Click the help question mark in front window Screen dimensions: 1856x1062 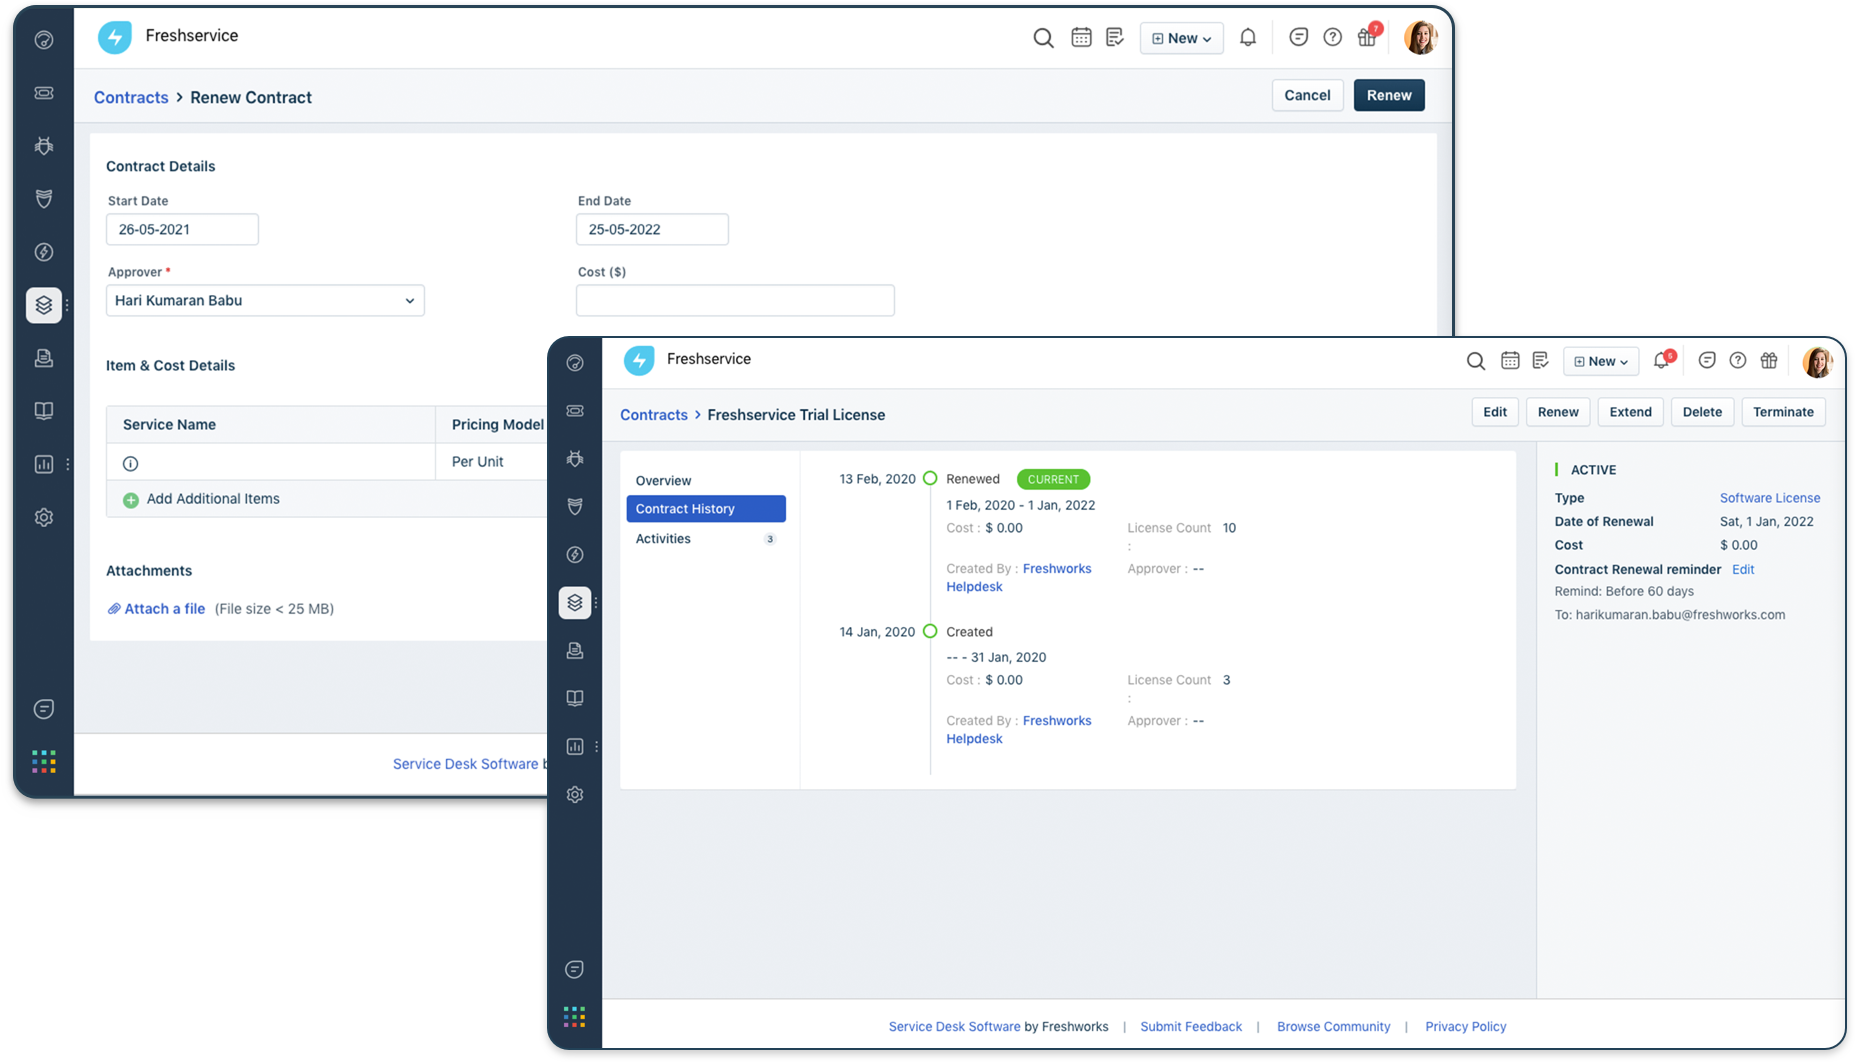[x=1737, y=361]
